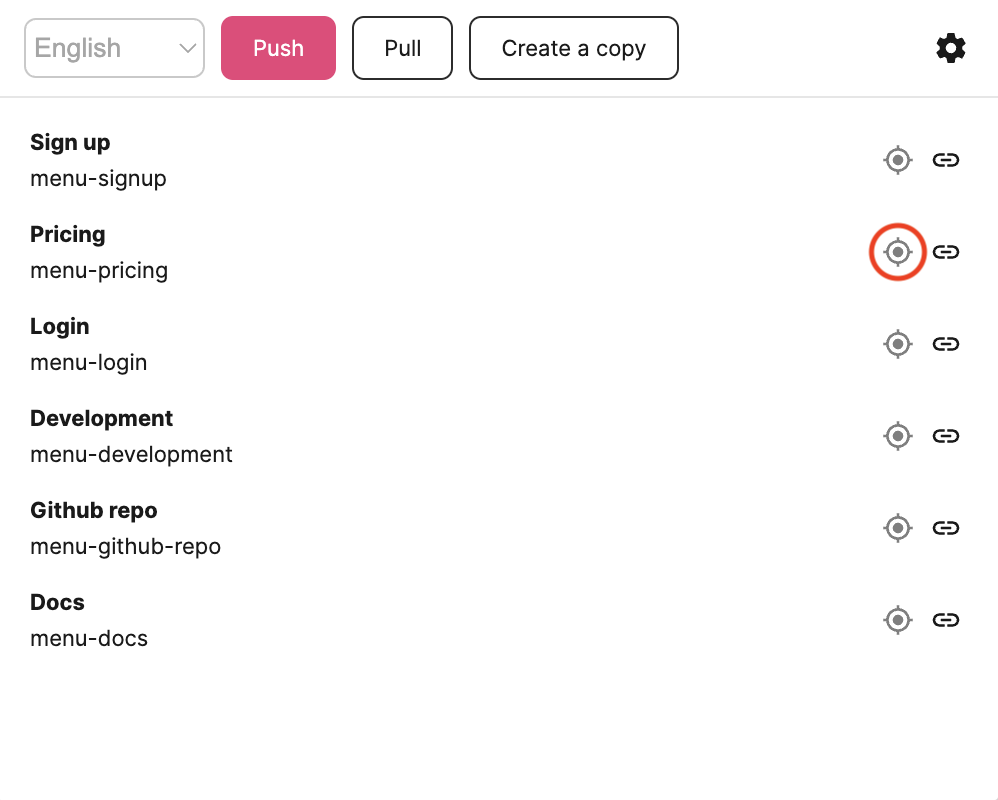
Task: Click the target icon for Development
Action: [x=898, y=436]
